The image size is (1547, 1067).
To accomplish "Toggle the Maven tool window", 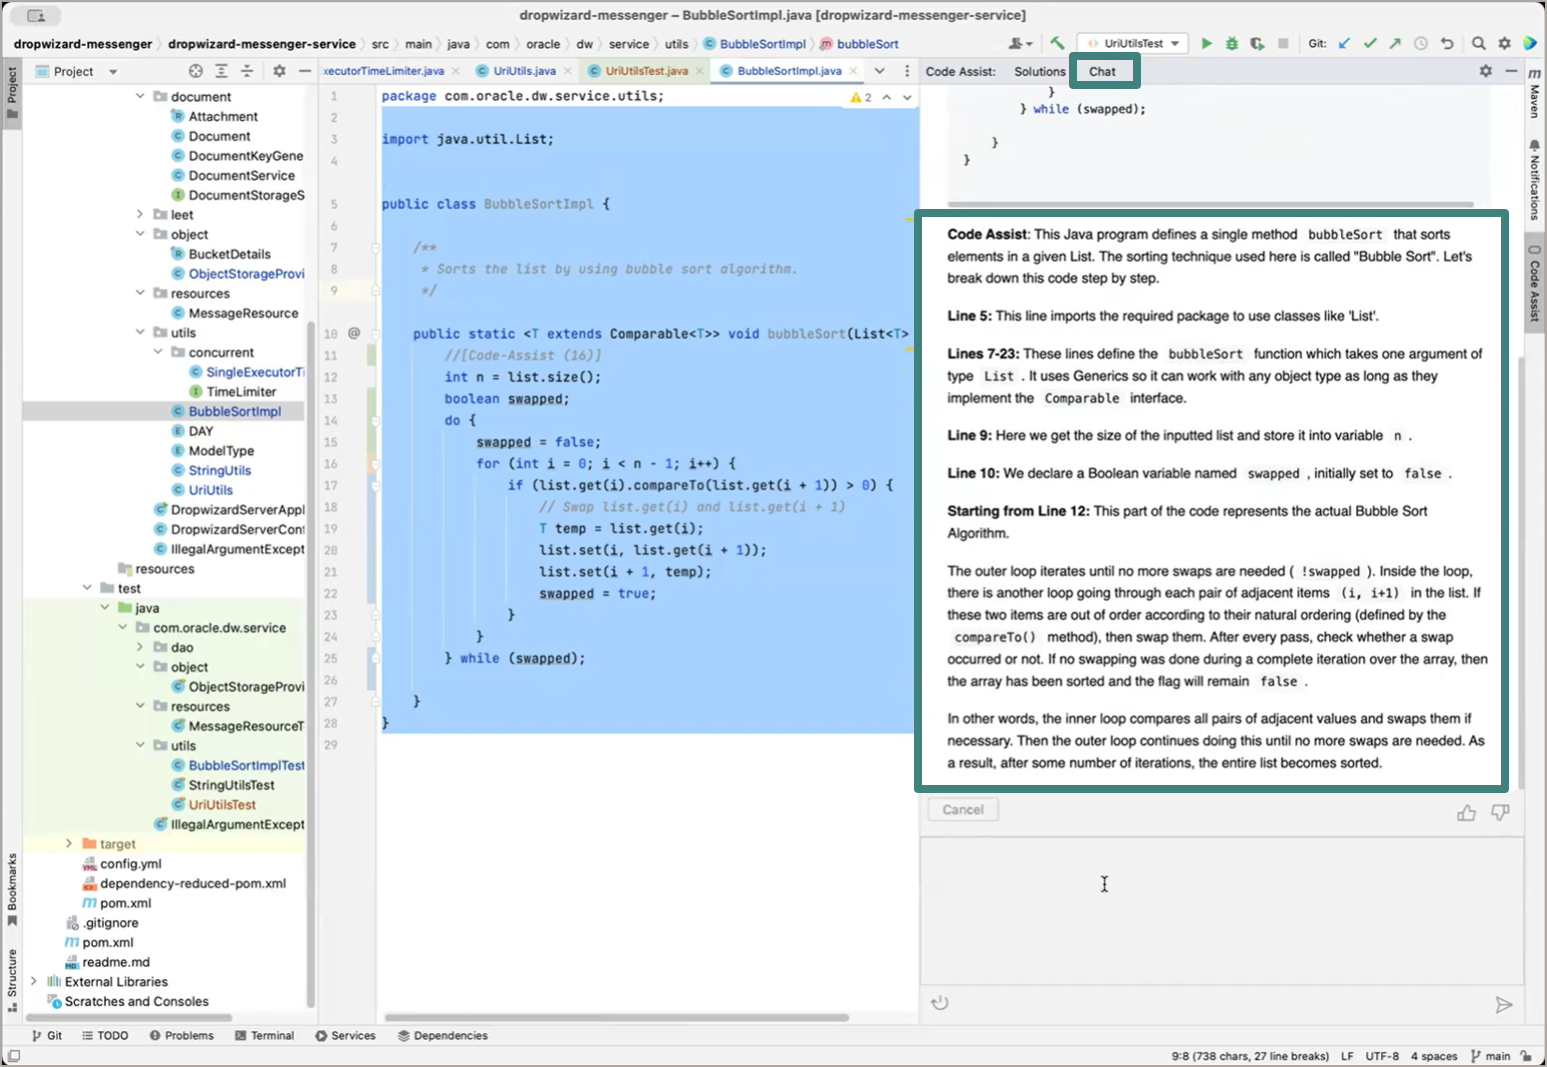I will 1535,95.
